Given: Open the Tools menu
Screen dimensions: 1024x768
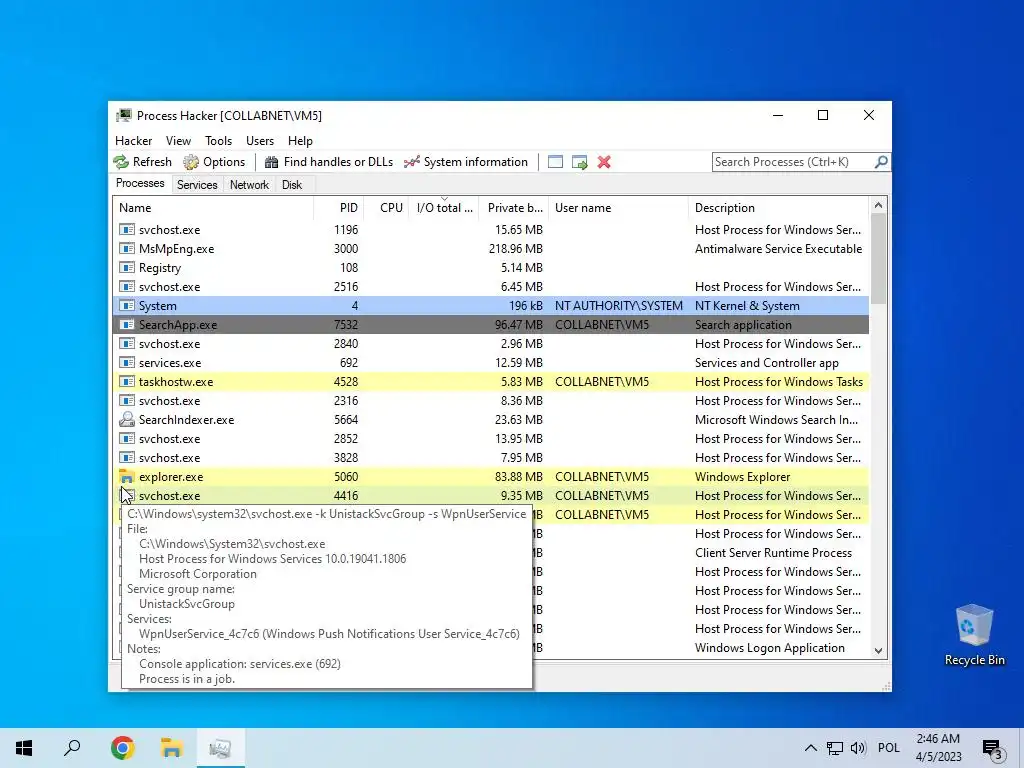Looking at the screenshot, I should (x=218, y=141).
